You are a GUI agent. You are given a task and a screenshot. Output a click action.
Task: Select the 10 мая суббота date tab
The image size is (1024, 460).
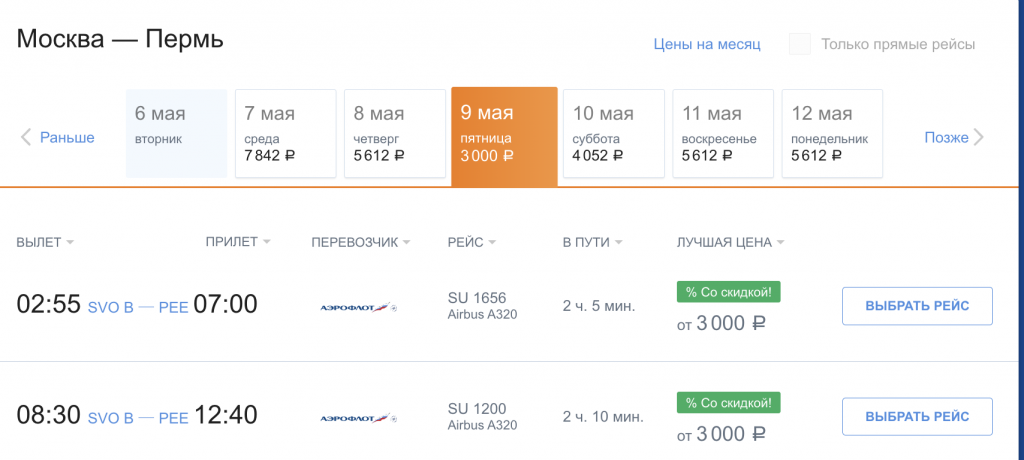coord(614,133)
